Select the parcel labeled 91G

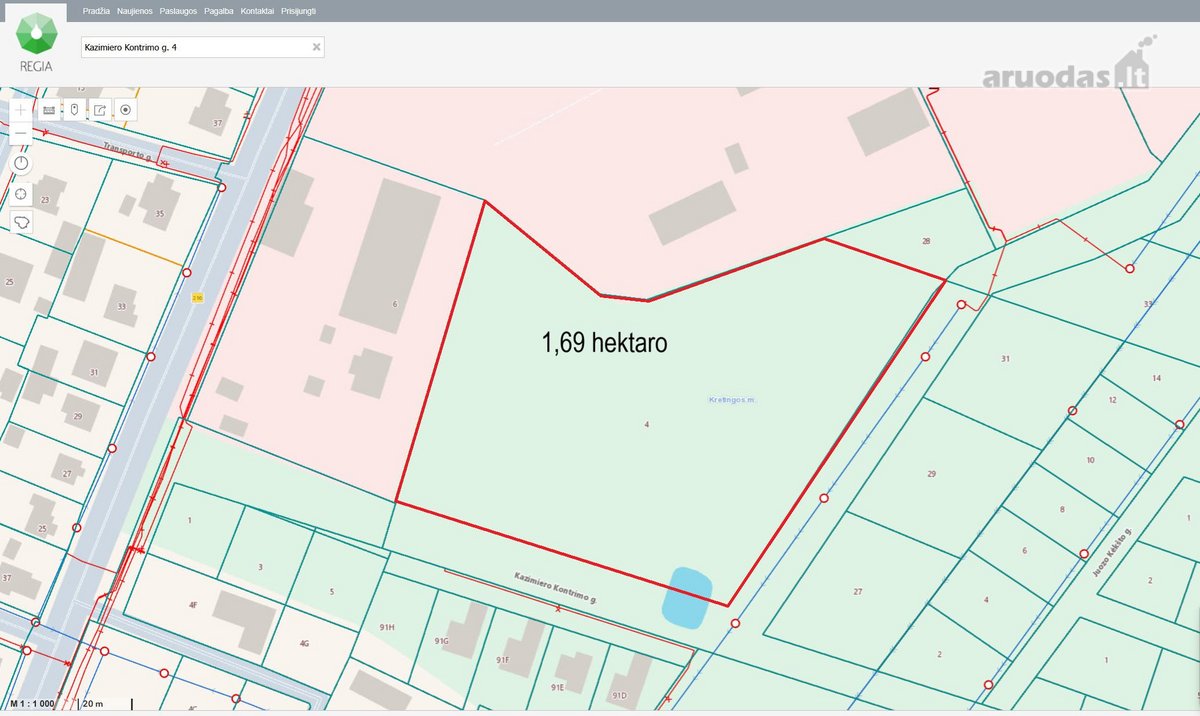pos(442,640)
